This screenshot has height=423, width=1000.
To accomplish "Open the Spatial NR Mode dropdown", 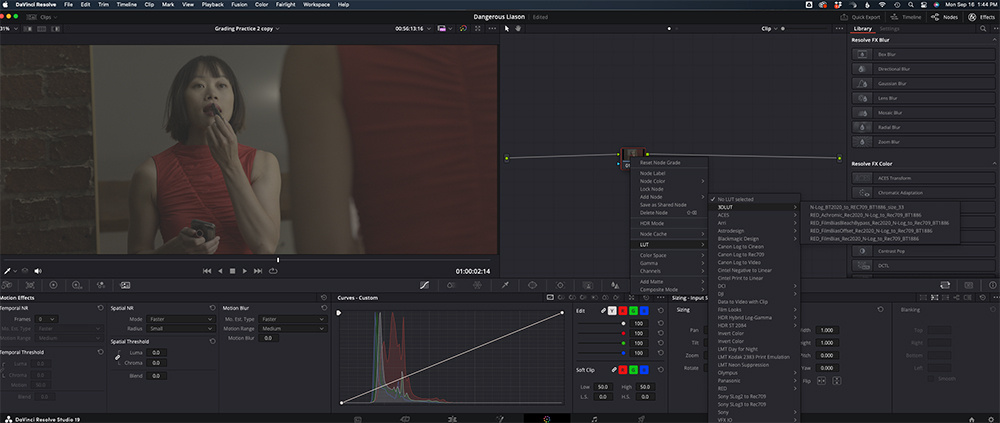I will click(x=180, y=318).
